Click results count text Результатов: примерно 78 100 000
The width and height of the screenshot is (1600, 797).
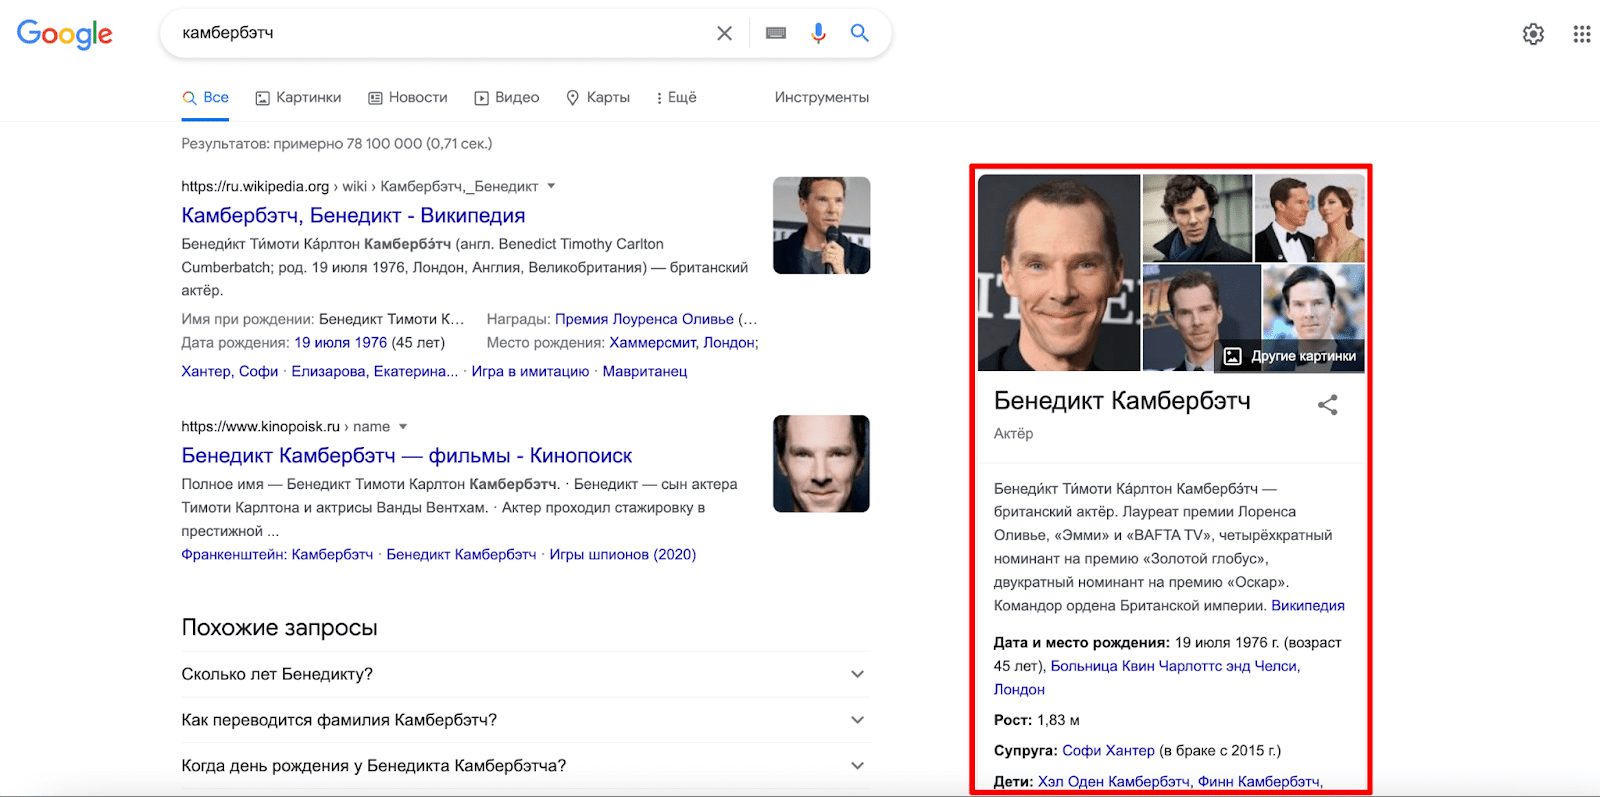click(337, 144)
